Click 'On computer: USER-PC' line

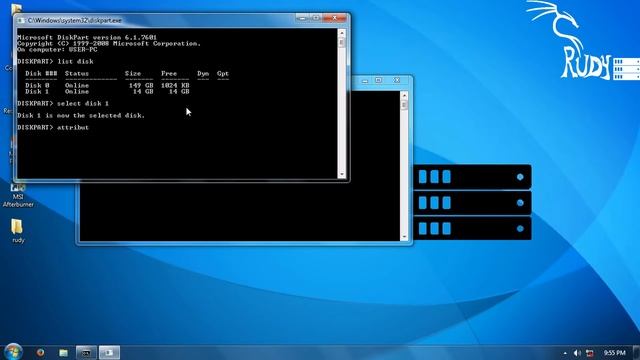tap(57, 49)
